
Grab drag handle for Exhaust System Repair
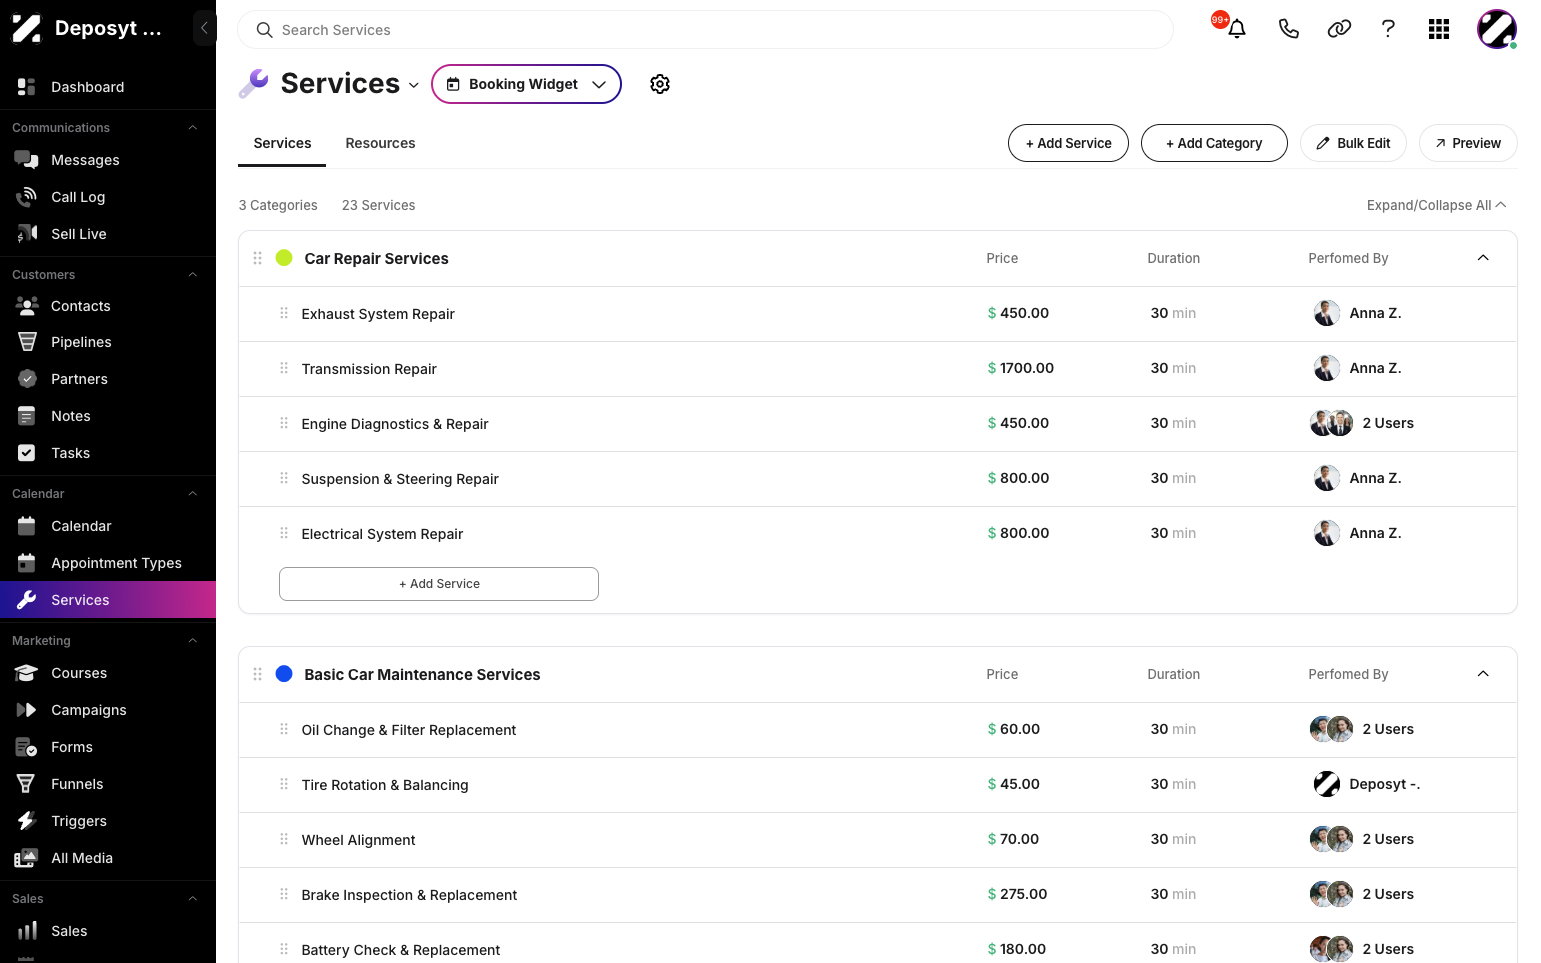[284, 313]
